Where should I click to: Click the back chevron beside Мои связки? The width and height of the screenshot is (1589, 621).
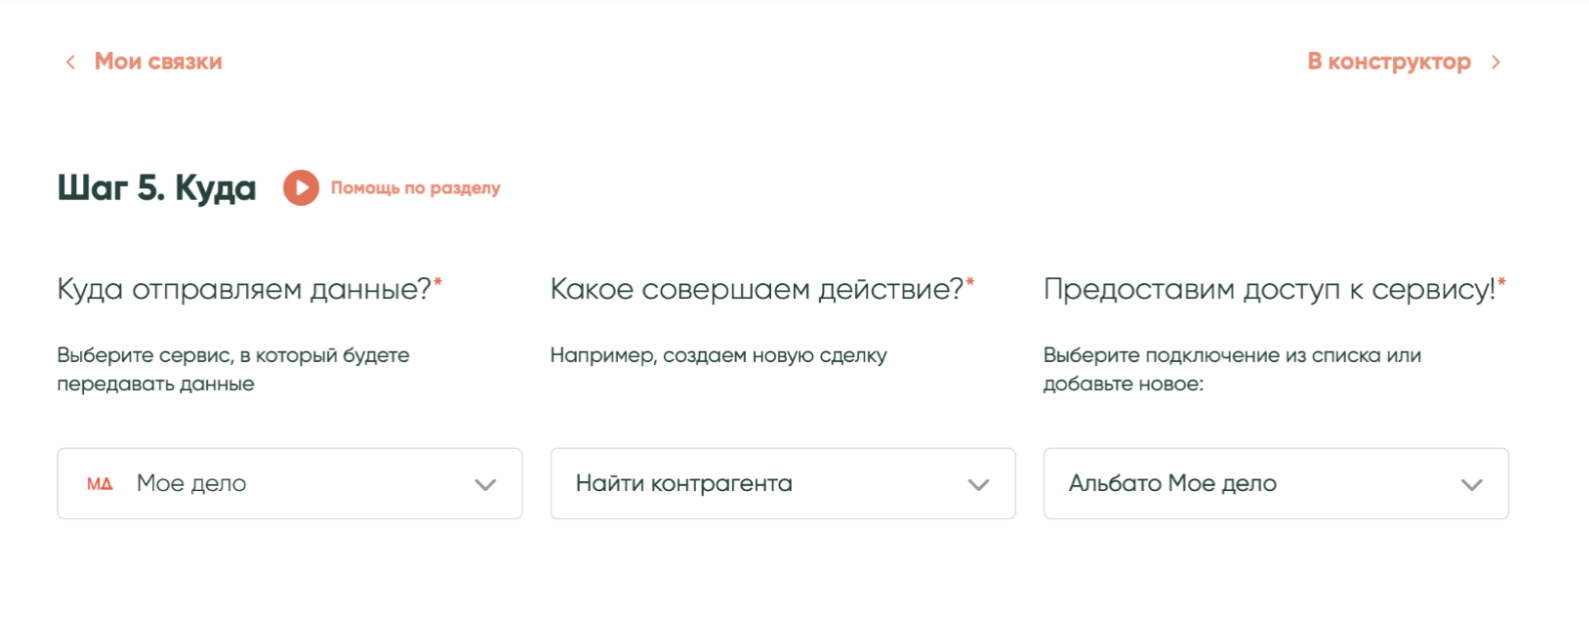click(70, 62)
